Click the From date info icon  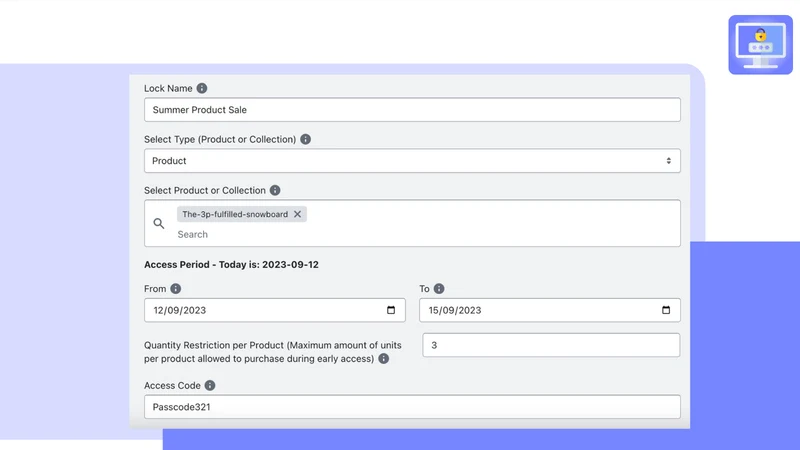[176, 289]
